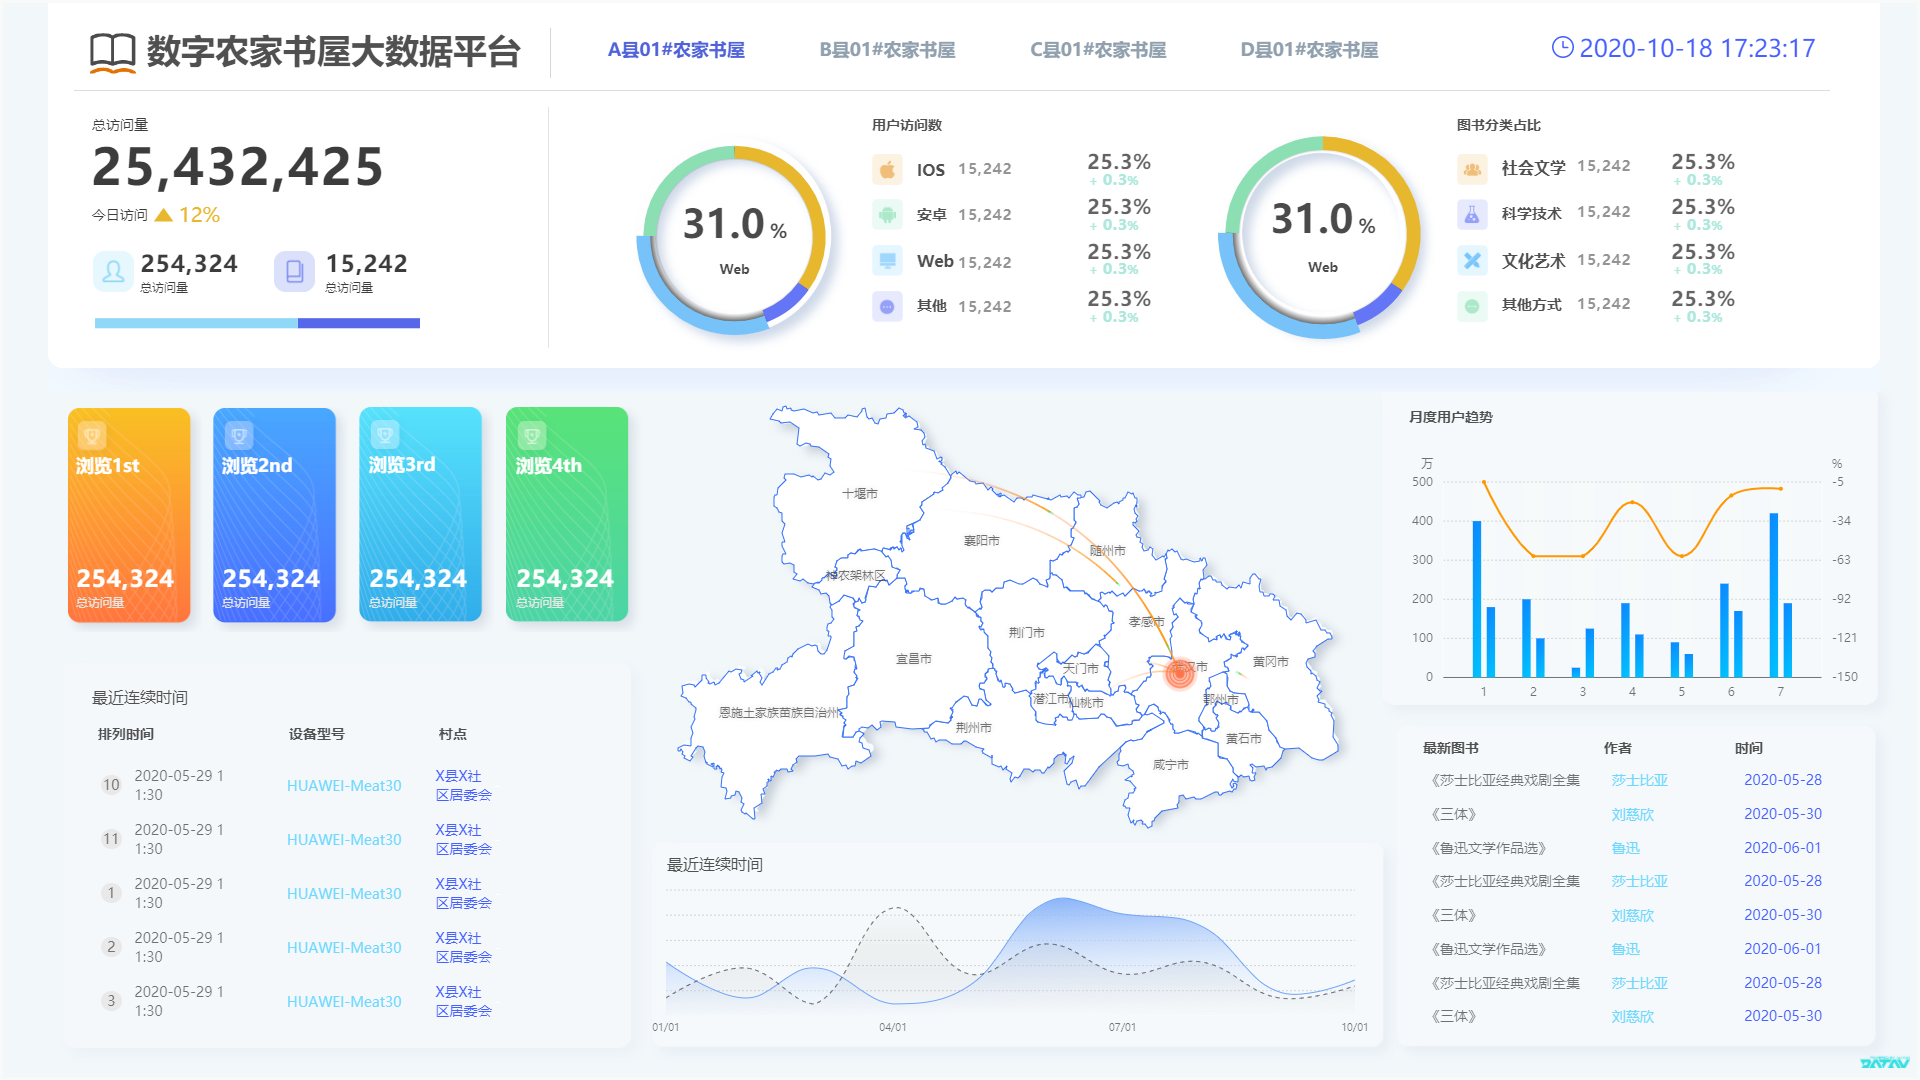Switch to C县01#农家书屋 tab
The width and height of the screenshot is (1920, 1080).
click(x=1098, y=50)
